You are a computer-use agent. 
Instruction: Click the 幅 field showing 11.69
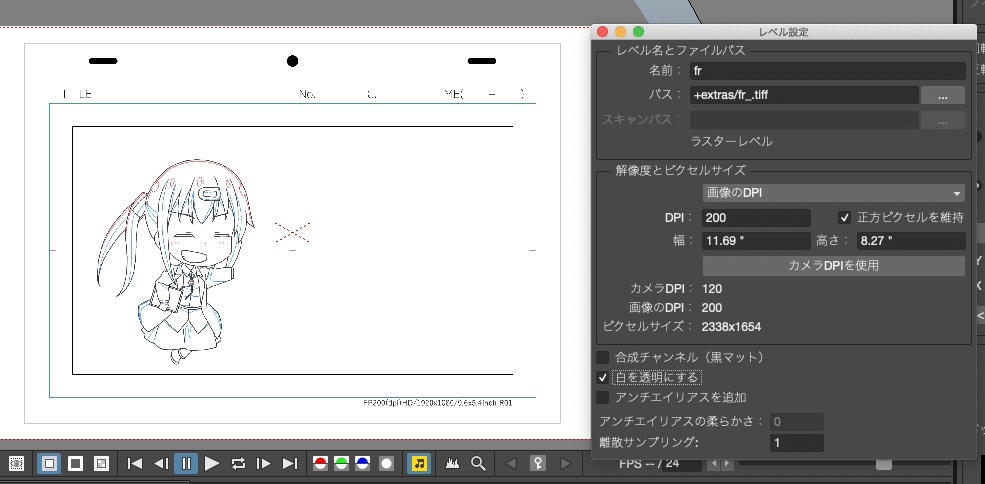(x=756, y=241)
